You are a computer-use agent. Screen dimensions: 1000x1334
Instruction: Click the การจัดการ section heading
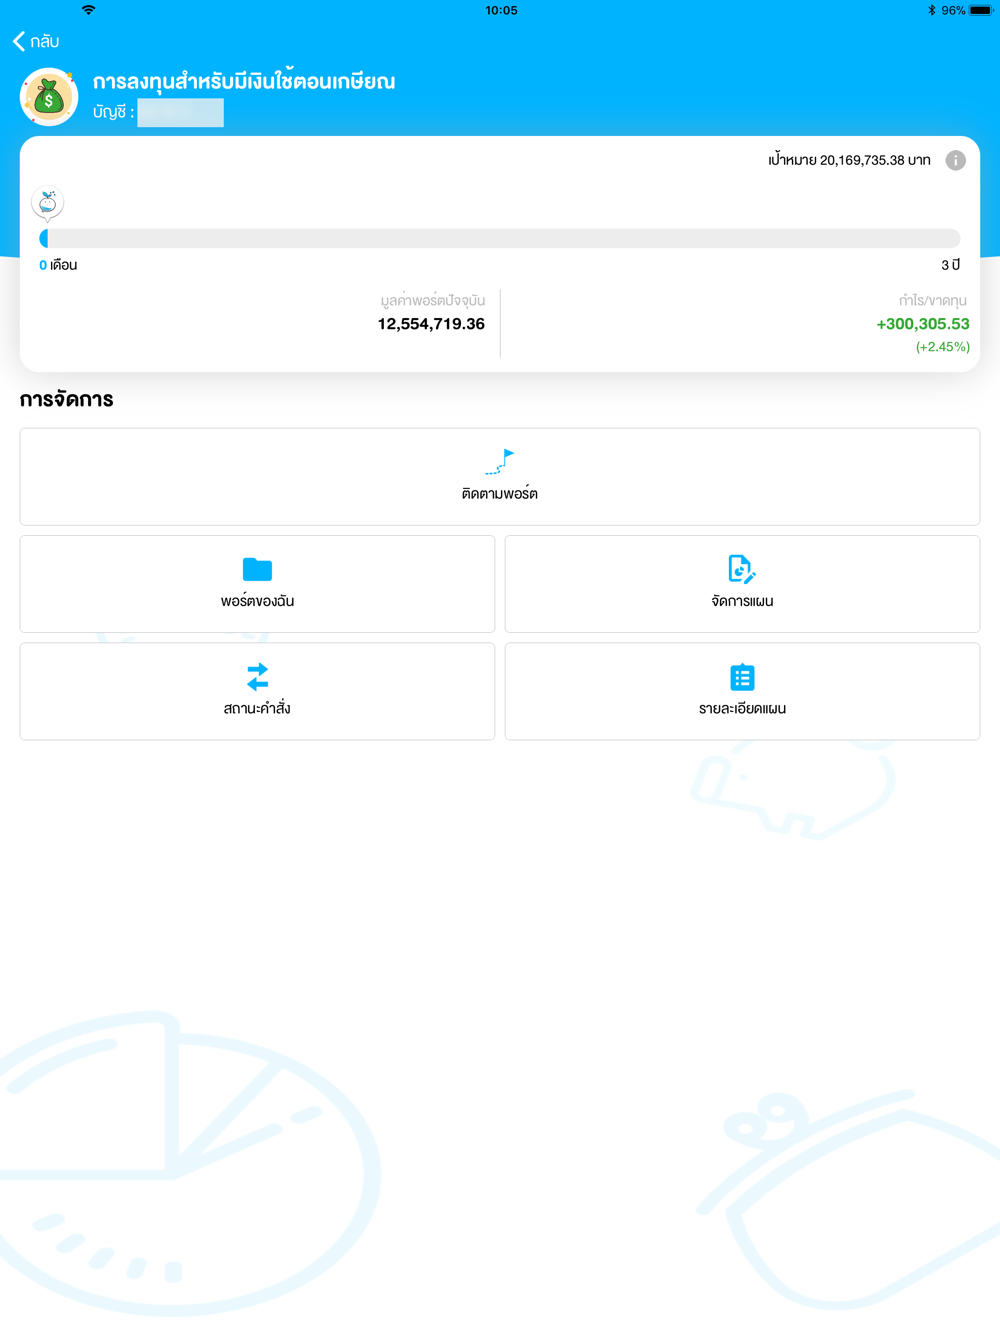(x=66, y=399)
